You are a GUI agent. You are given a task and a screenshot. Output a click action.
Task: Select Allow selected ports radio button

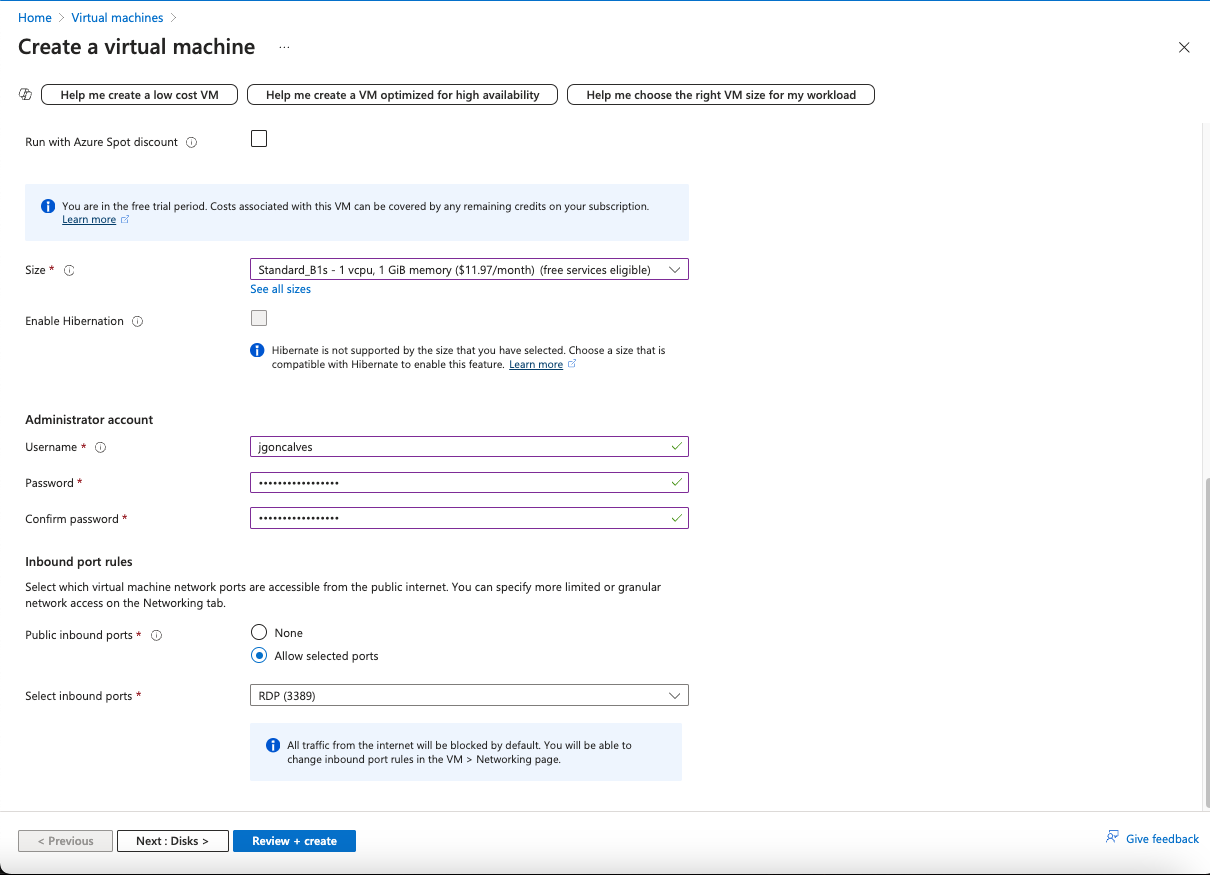click(x=259, y=656)
